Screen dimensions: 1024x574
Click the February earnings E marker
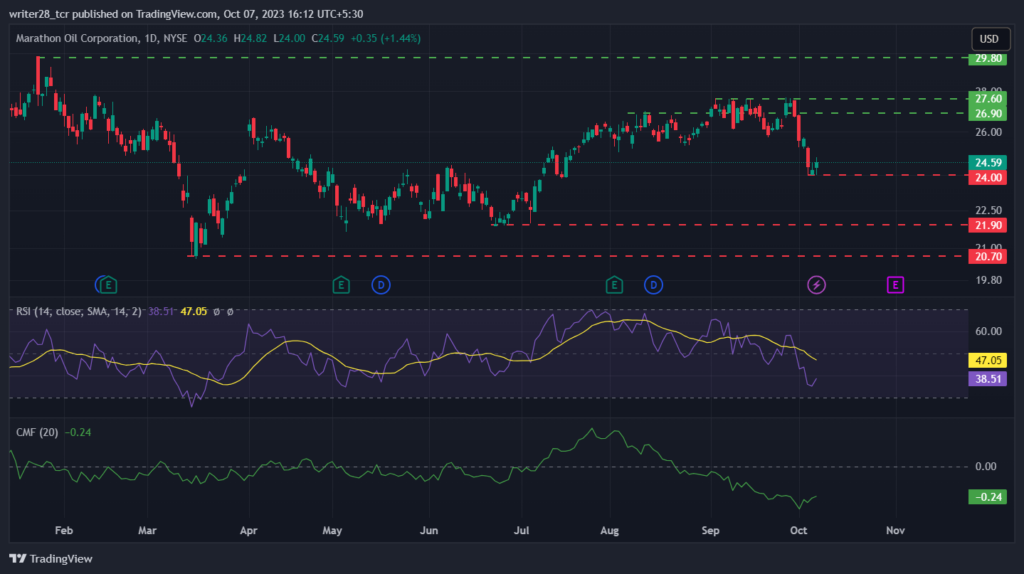click(108, 285)
